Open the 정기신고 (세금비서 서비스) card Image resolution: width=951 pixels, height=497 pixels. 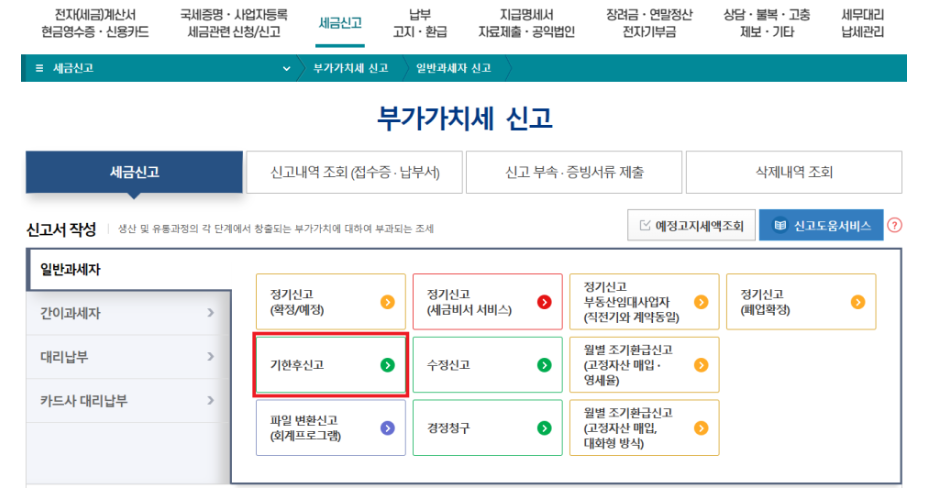(488, 302)
